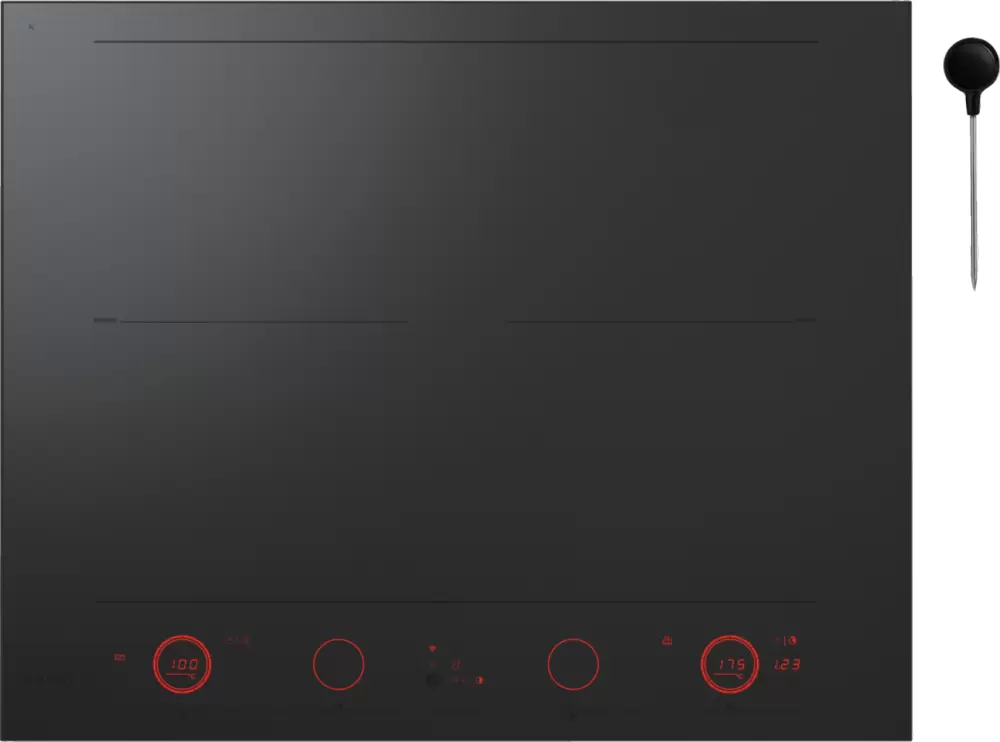Click the metal shaft of the probe
Viewport: 1000px width, 742px height.
973,201
